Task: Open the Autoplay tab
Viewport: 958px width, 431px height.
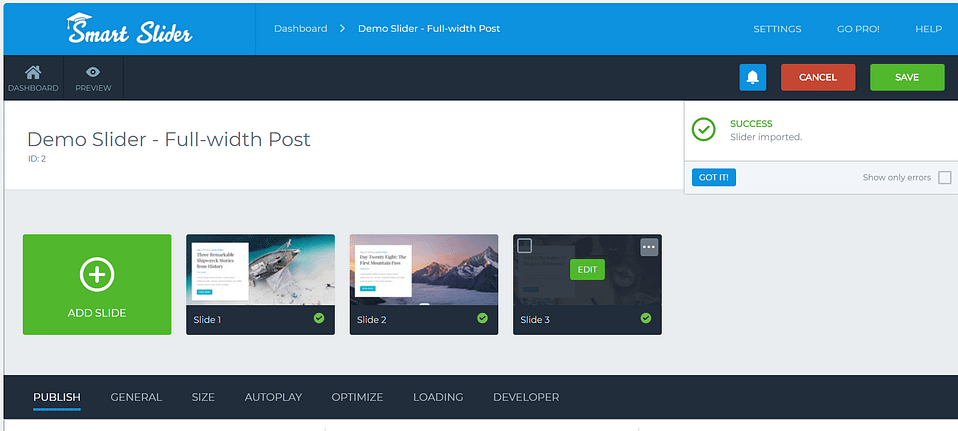Action: [x=273, y=397]
